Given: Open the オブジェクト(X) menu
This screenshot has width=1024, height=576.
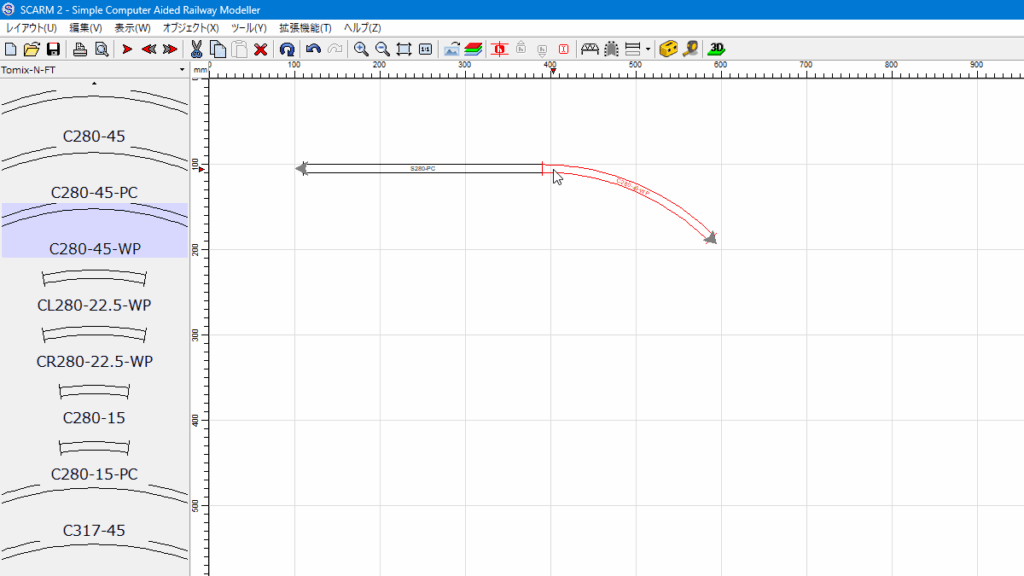Looking at the screenshot, I should pos(190,27).
